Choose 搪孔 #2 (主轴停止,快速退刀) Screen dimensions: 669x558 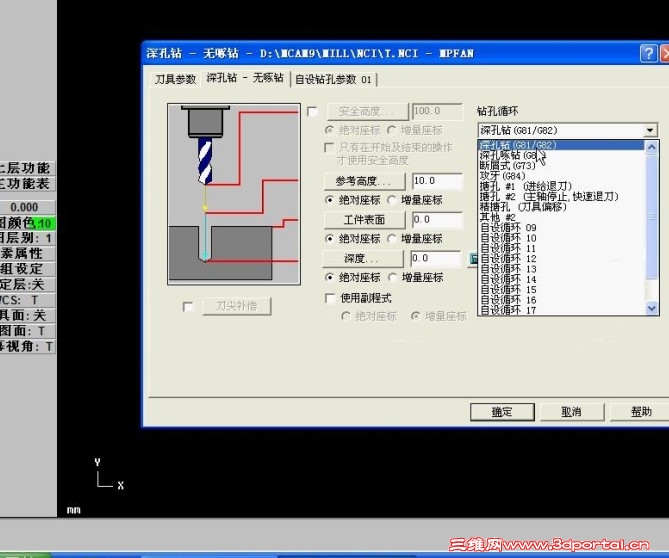pos(561,197)
